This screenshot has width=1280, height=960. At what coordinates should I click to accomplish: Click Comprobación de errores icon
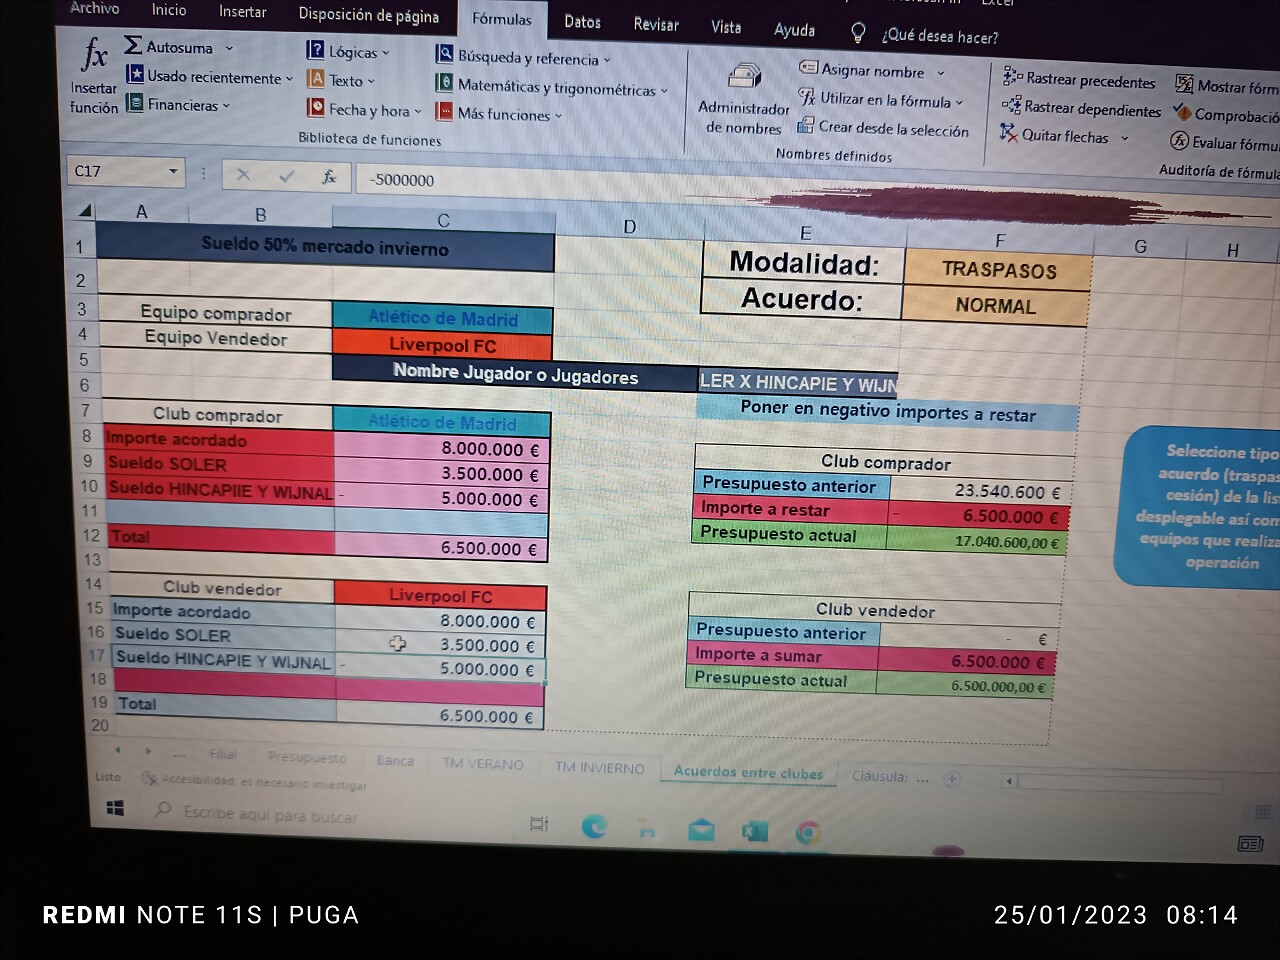tap(1182, 112)
